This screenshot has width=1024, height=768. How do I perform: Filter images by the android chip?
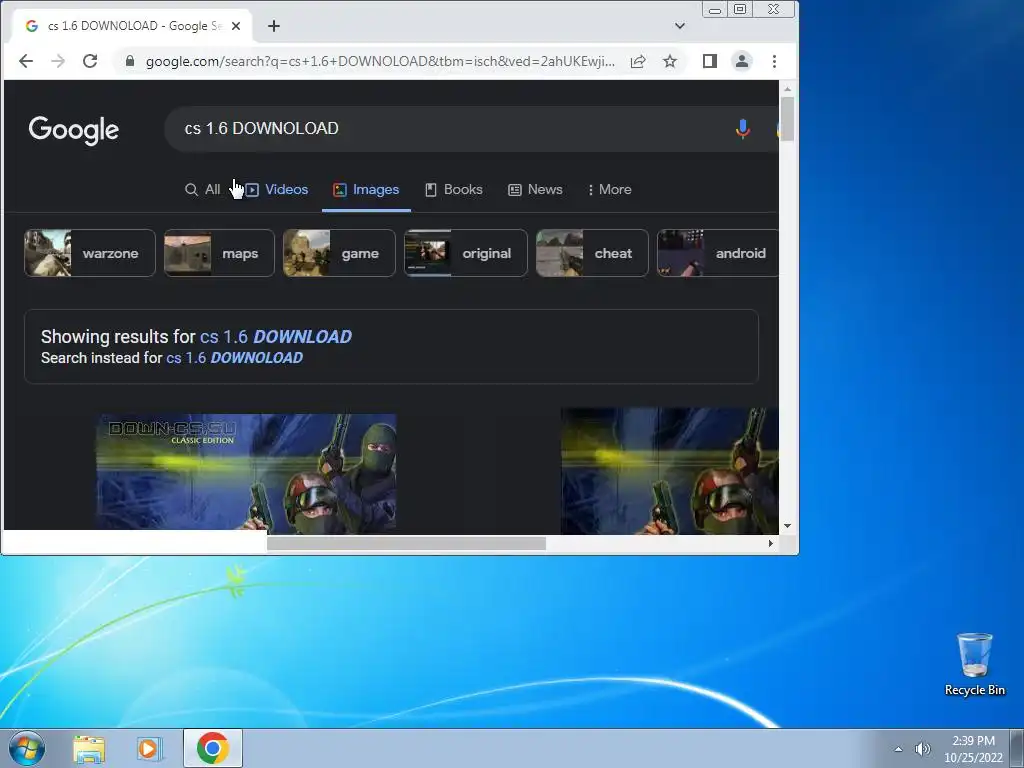718,253
